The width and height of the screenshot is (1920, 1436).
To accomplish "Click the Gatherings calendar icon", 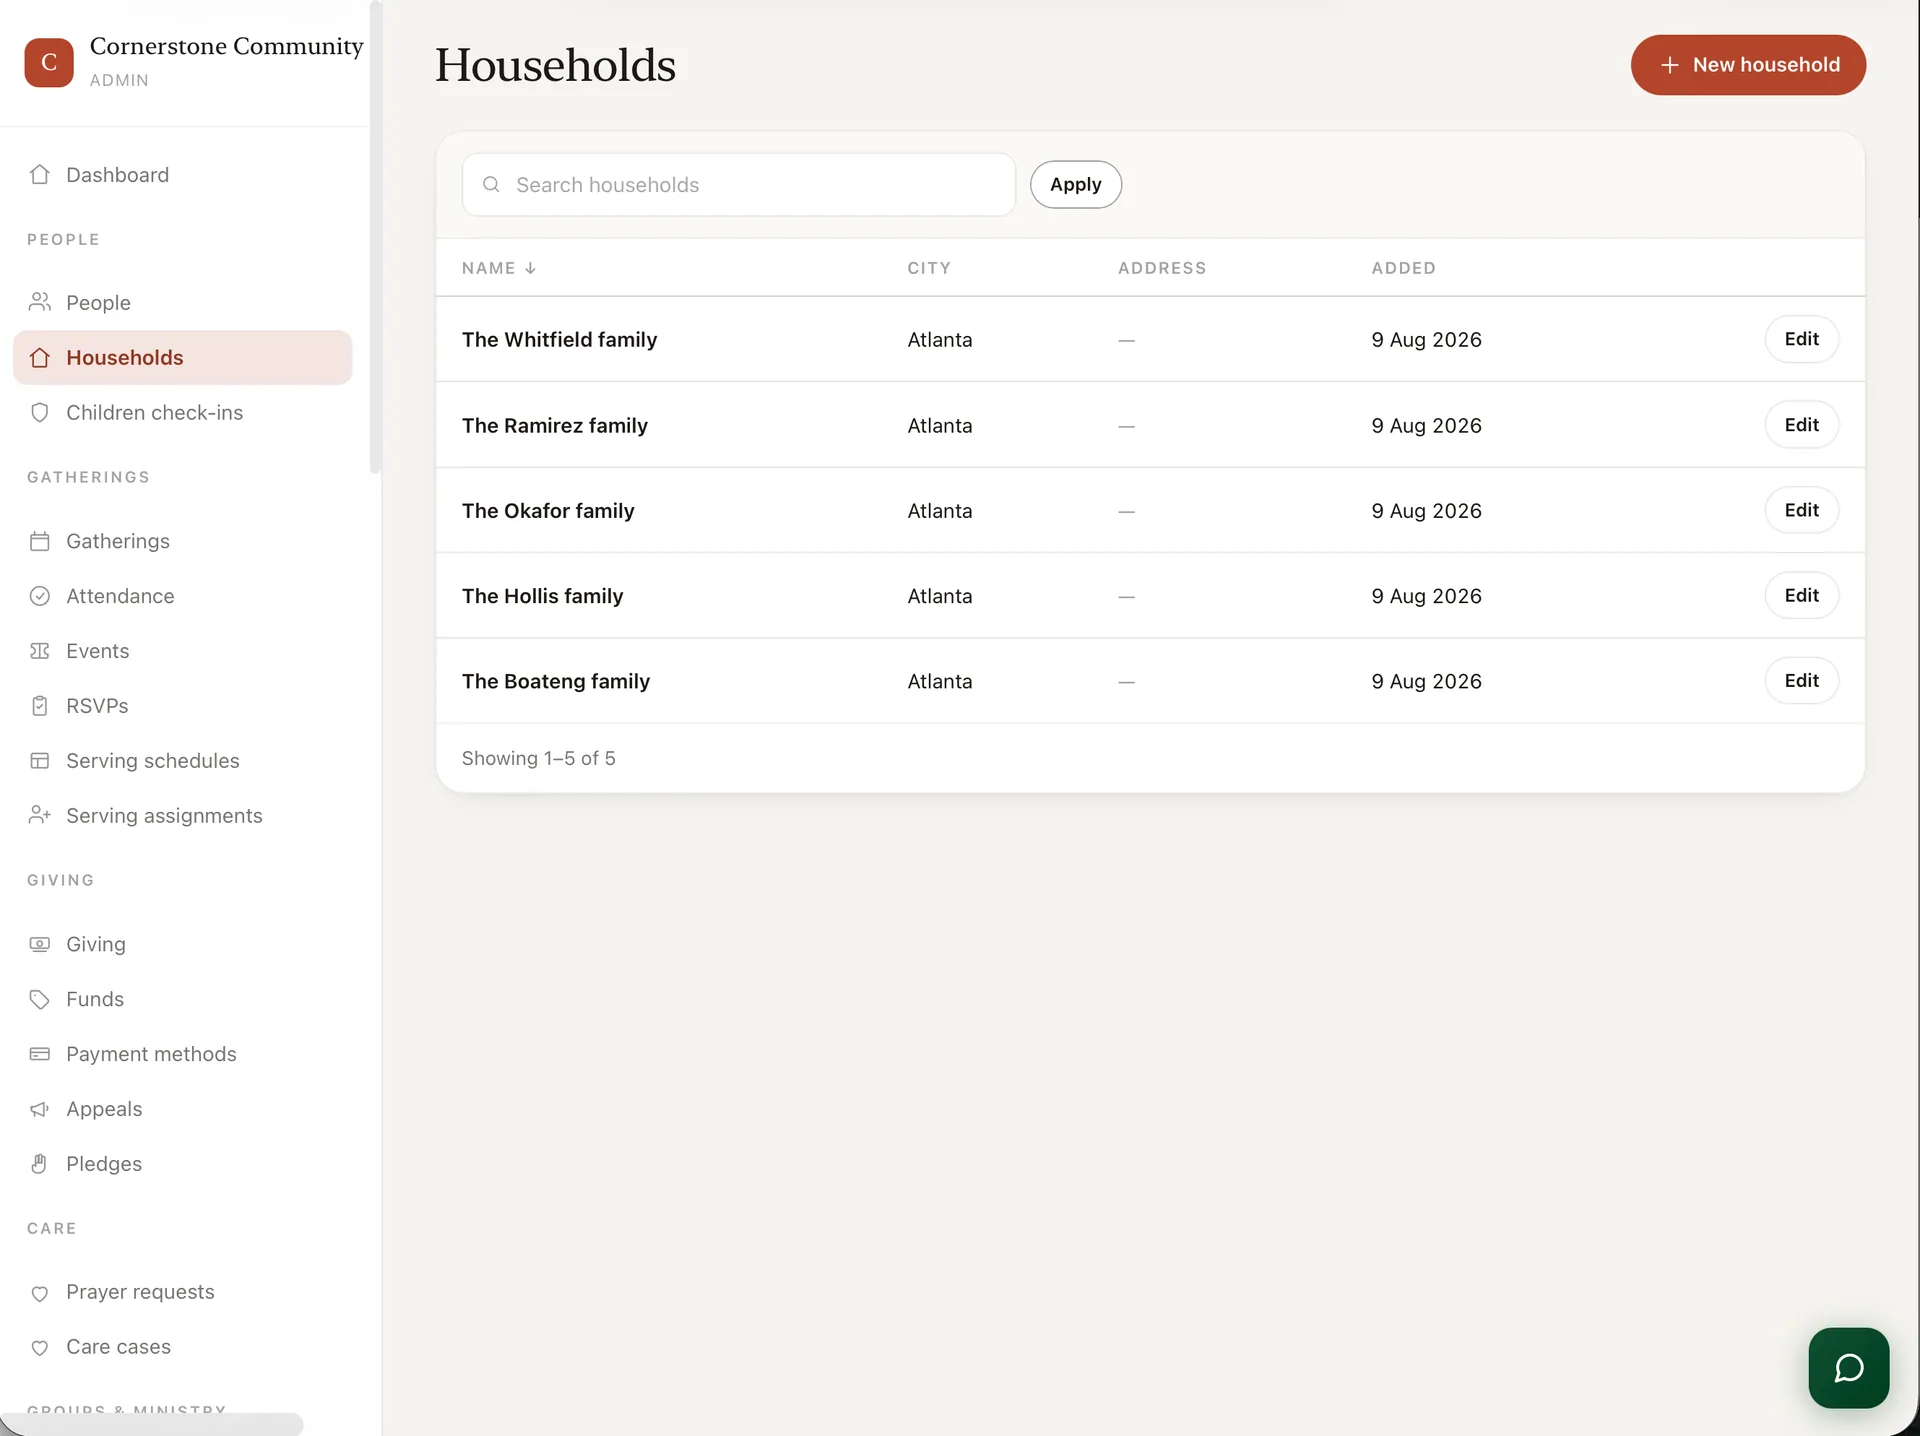I will [x=40, y=541].
